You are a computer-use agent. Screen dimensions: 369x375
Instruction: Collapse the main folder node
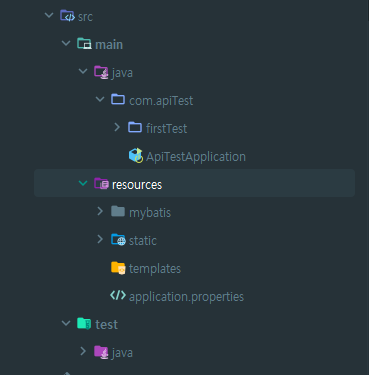[66, 43]
